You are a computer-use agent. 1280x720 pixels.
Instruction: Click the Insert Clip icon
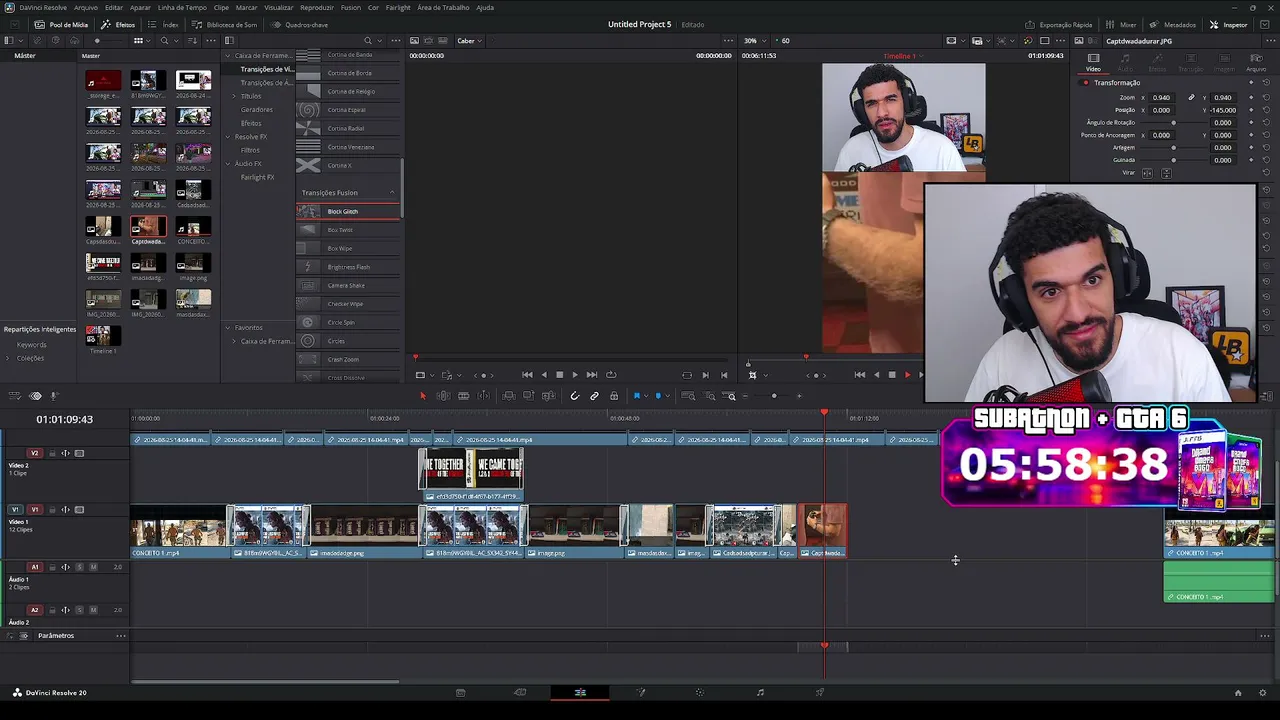509,396
